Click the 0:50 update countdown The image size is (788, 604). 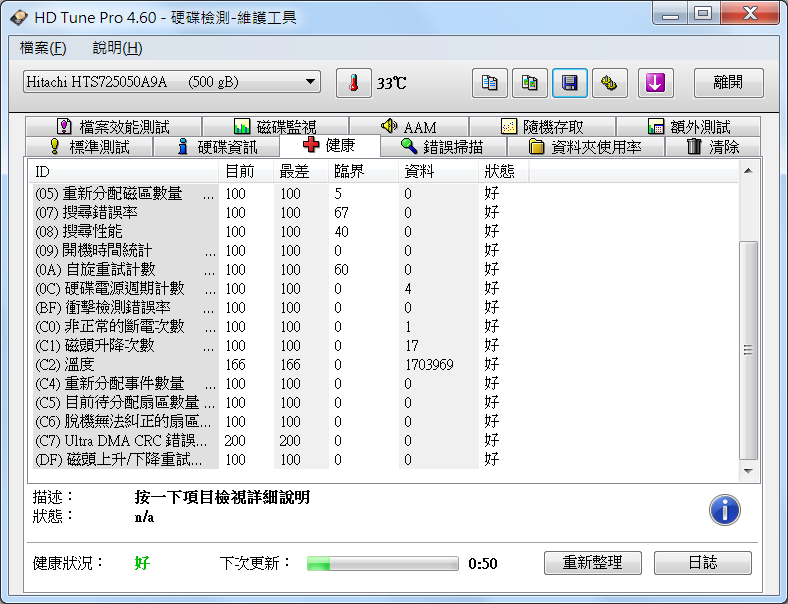pyautogui.click(x=482, y=564)
